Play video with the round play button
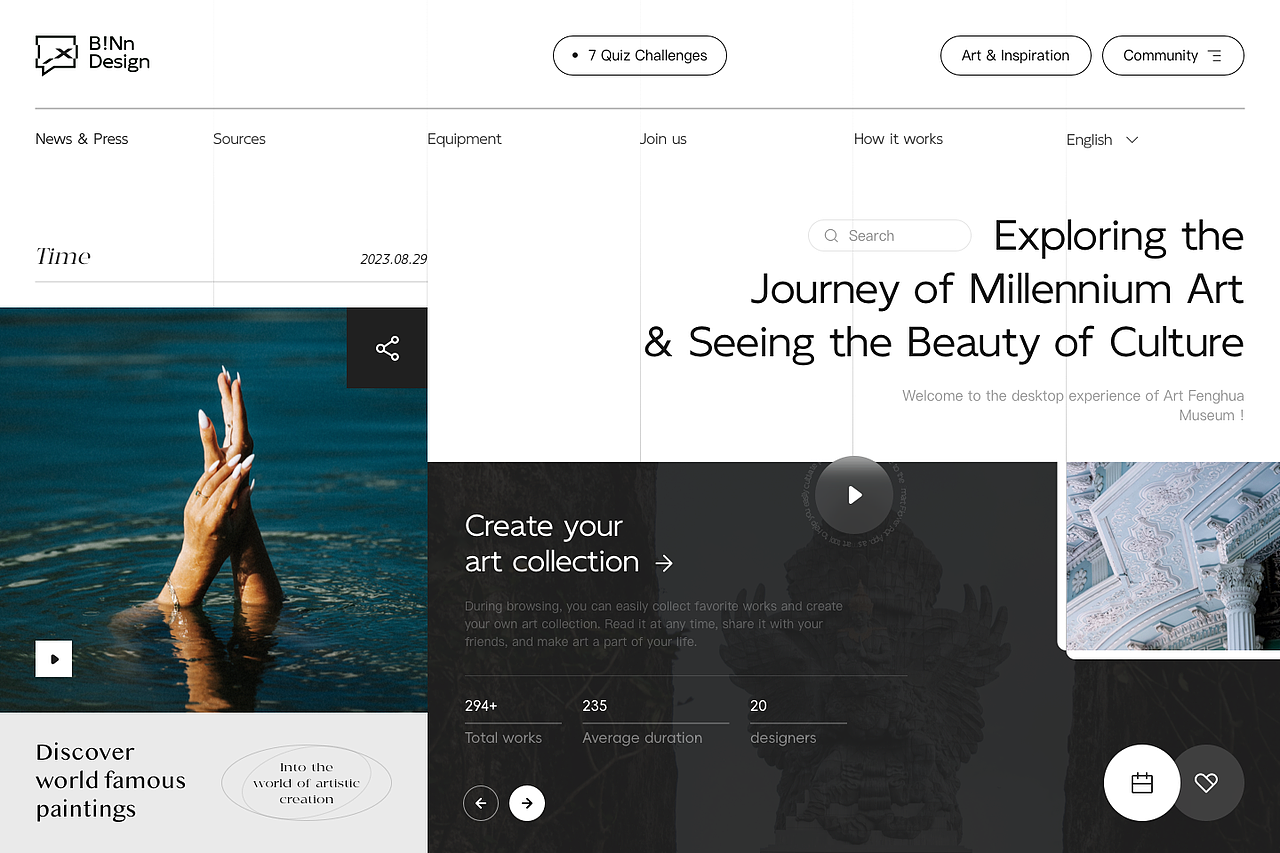1280x853 pixels. pyautogui.click(x=854, y=495)
